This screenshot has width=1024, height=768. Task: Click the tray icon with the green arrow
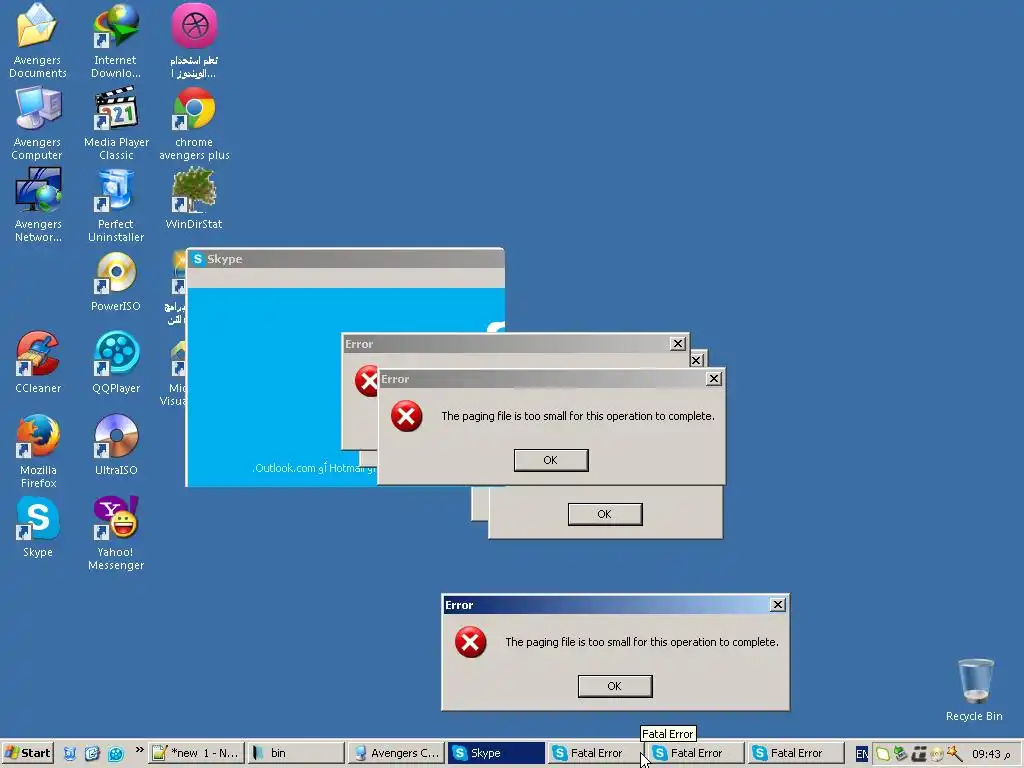pos(901,754)
